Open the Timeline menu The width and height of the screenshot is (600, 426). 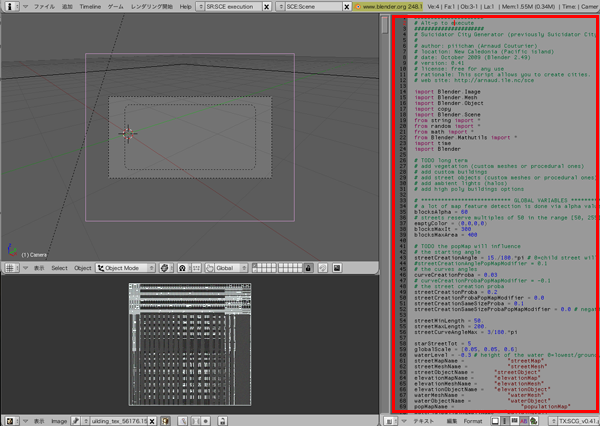click(90, 7)
